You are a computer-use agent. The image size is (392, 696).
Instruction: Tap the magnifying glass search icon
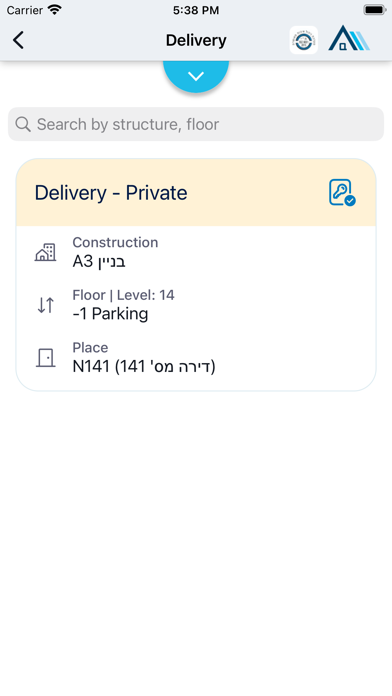pos(23,124)
